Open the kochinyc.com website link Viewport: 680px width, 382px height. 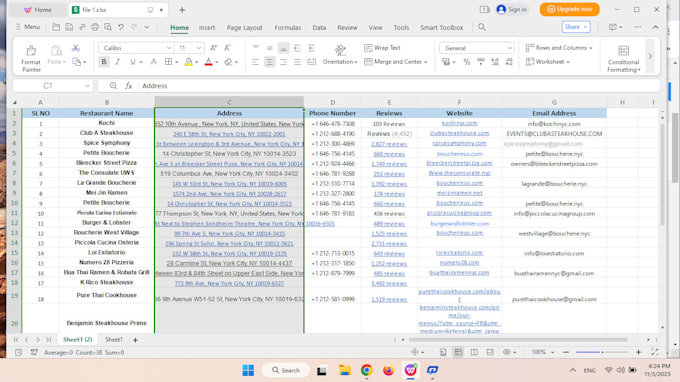tap(459, 124)
